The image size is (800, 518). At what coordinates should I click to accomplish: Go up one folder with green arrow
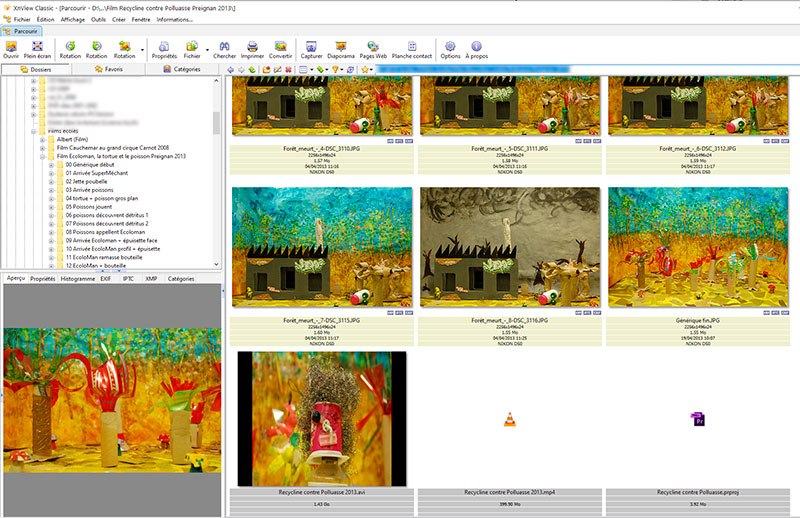(x=252, y=69)
